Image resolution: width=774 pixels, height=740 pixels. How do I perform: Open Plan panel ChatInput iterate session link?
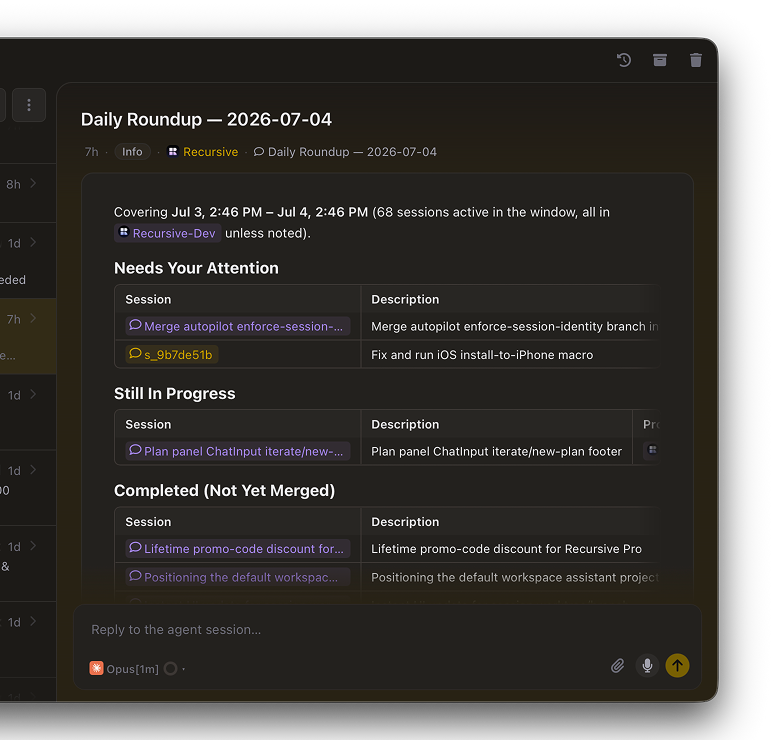click(238, 451)
